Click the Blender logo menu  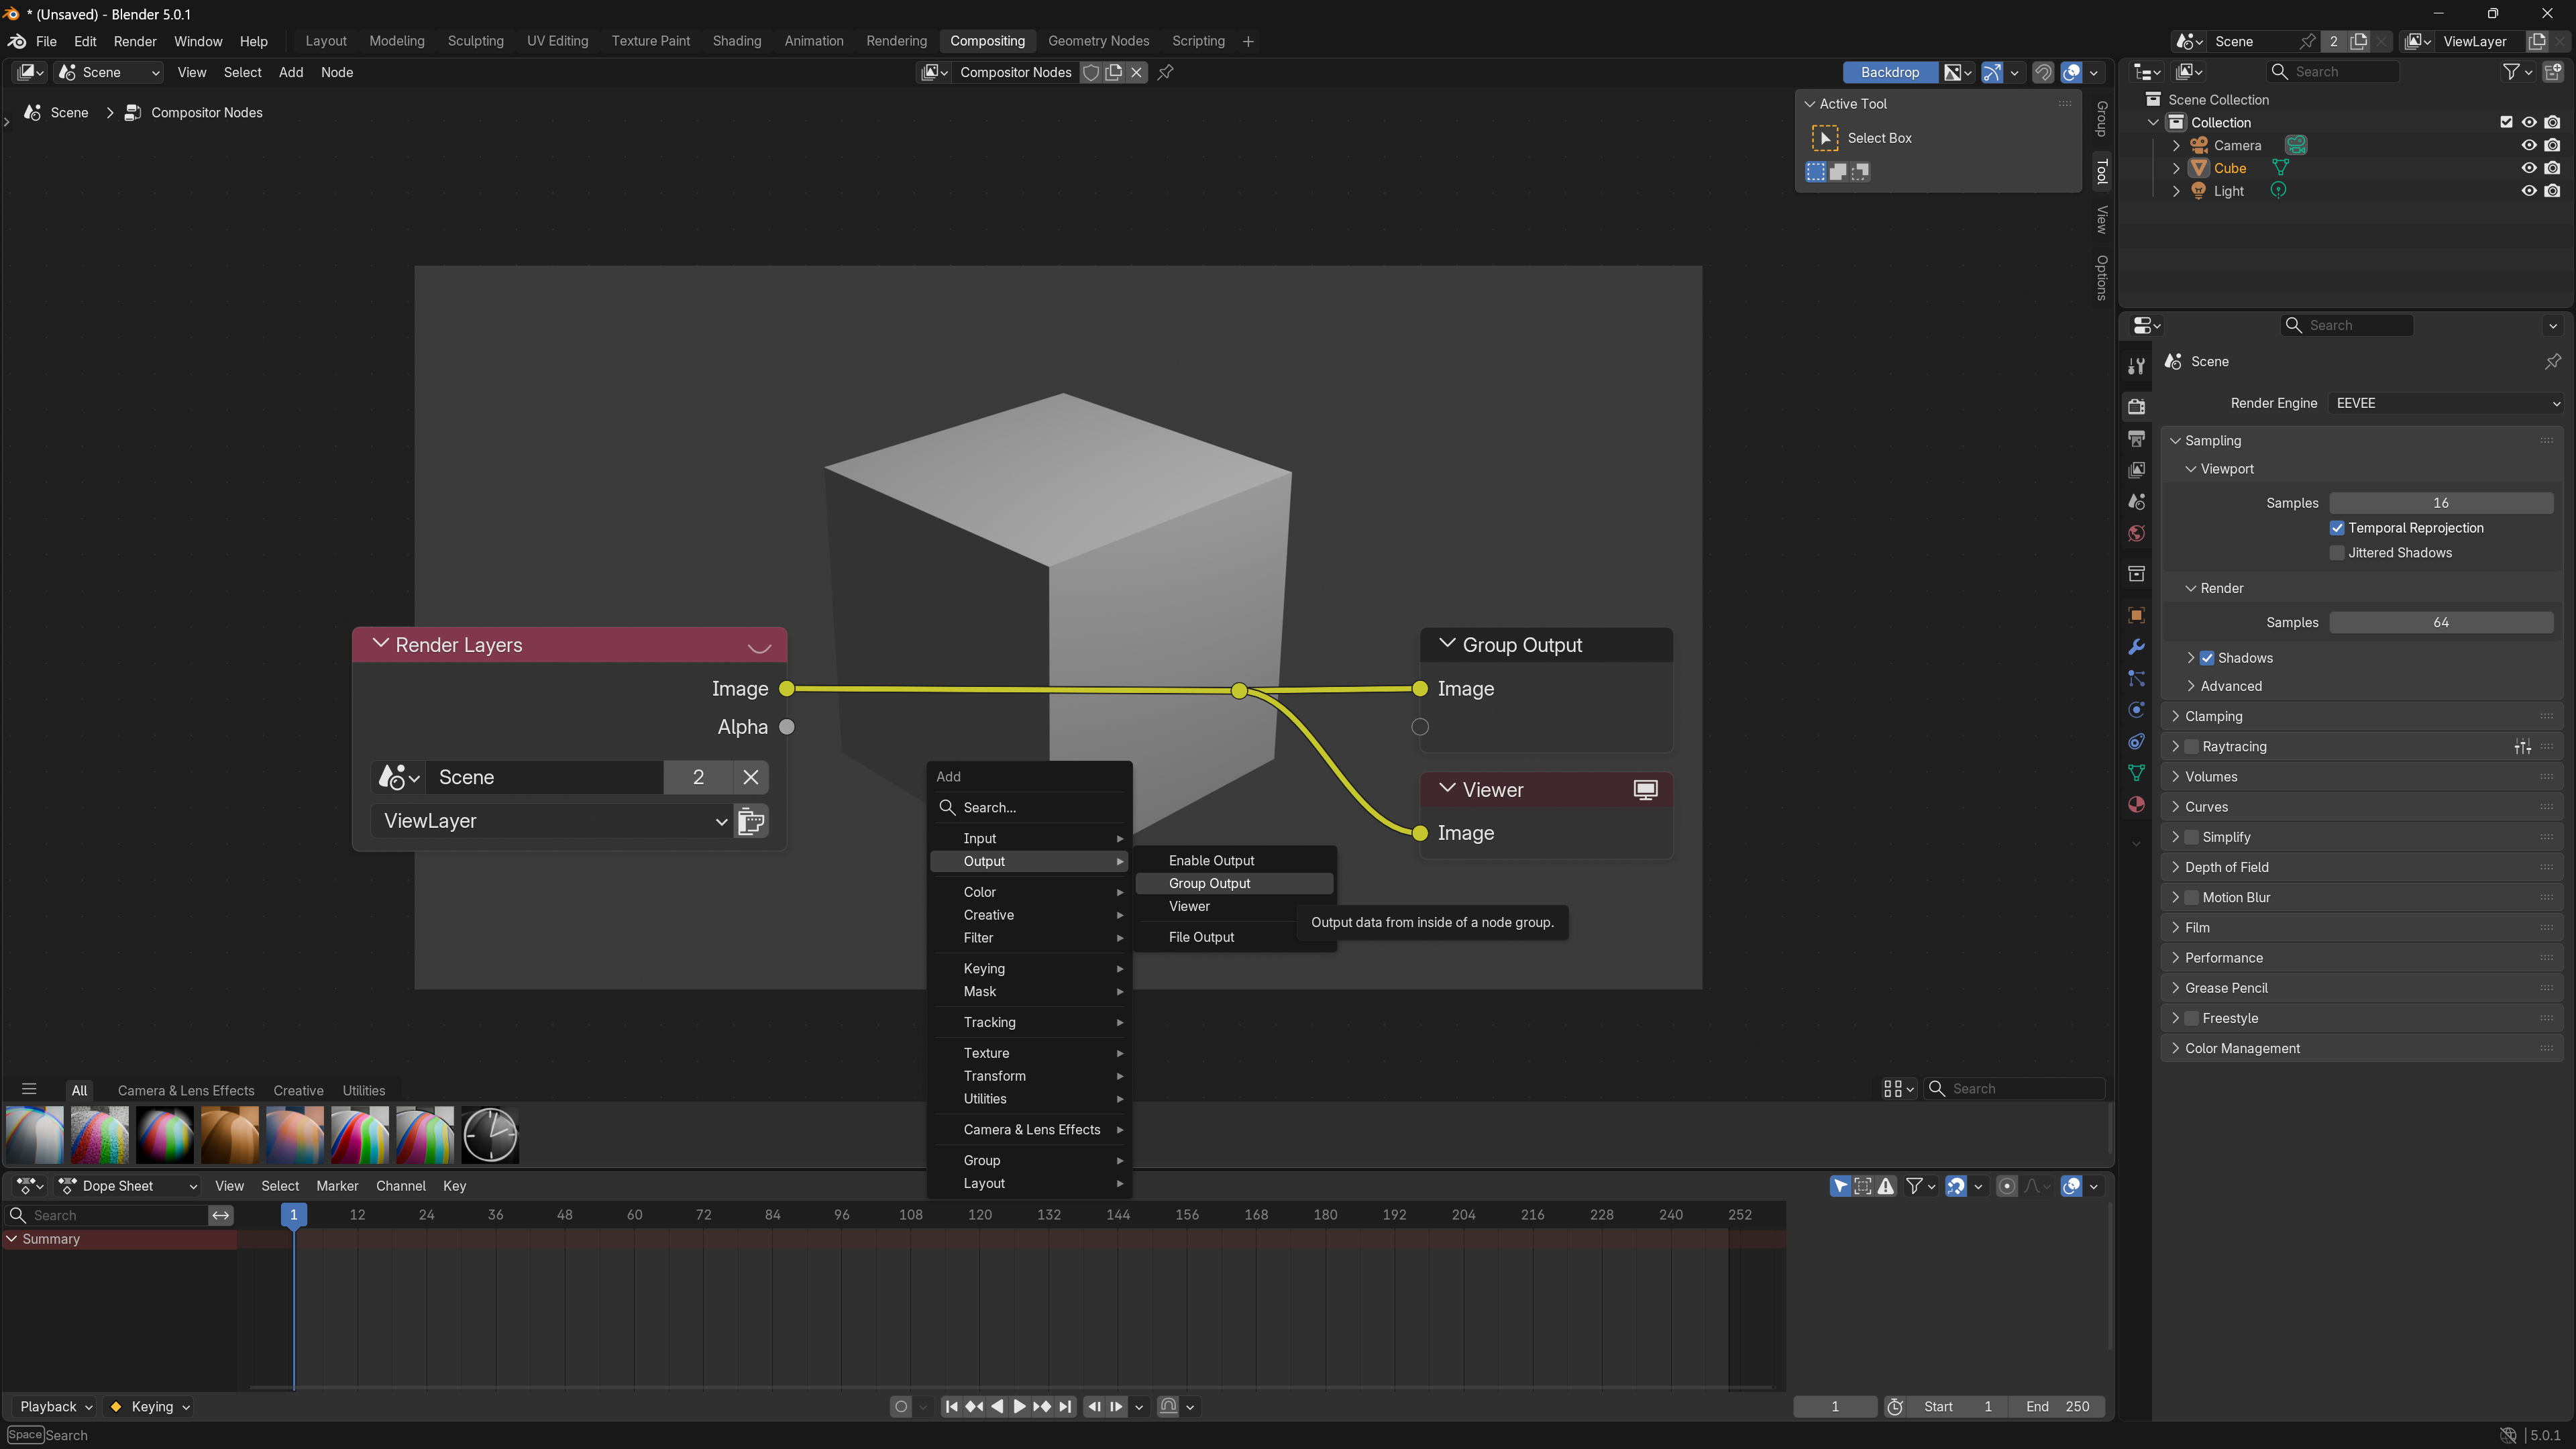pos(17,41)
